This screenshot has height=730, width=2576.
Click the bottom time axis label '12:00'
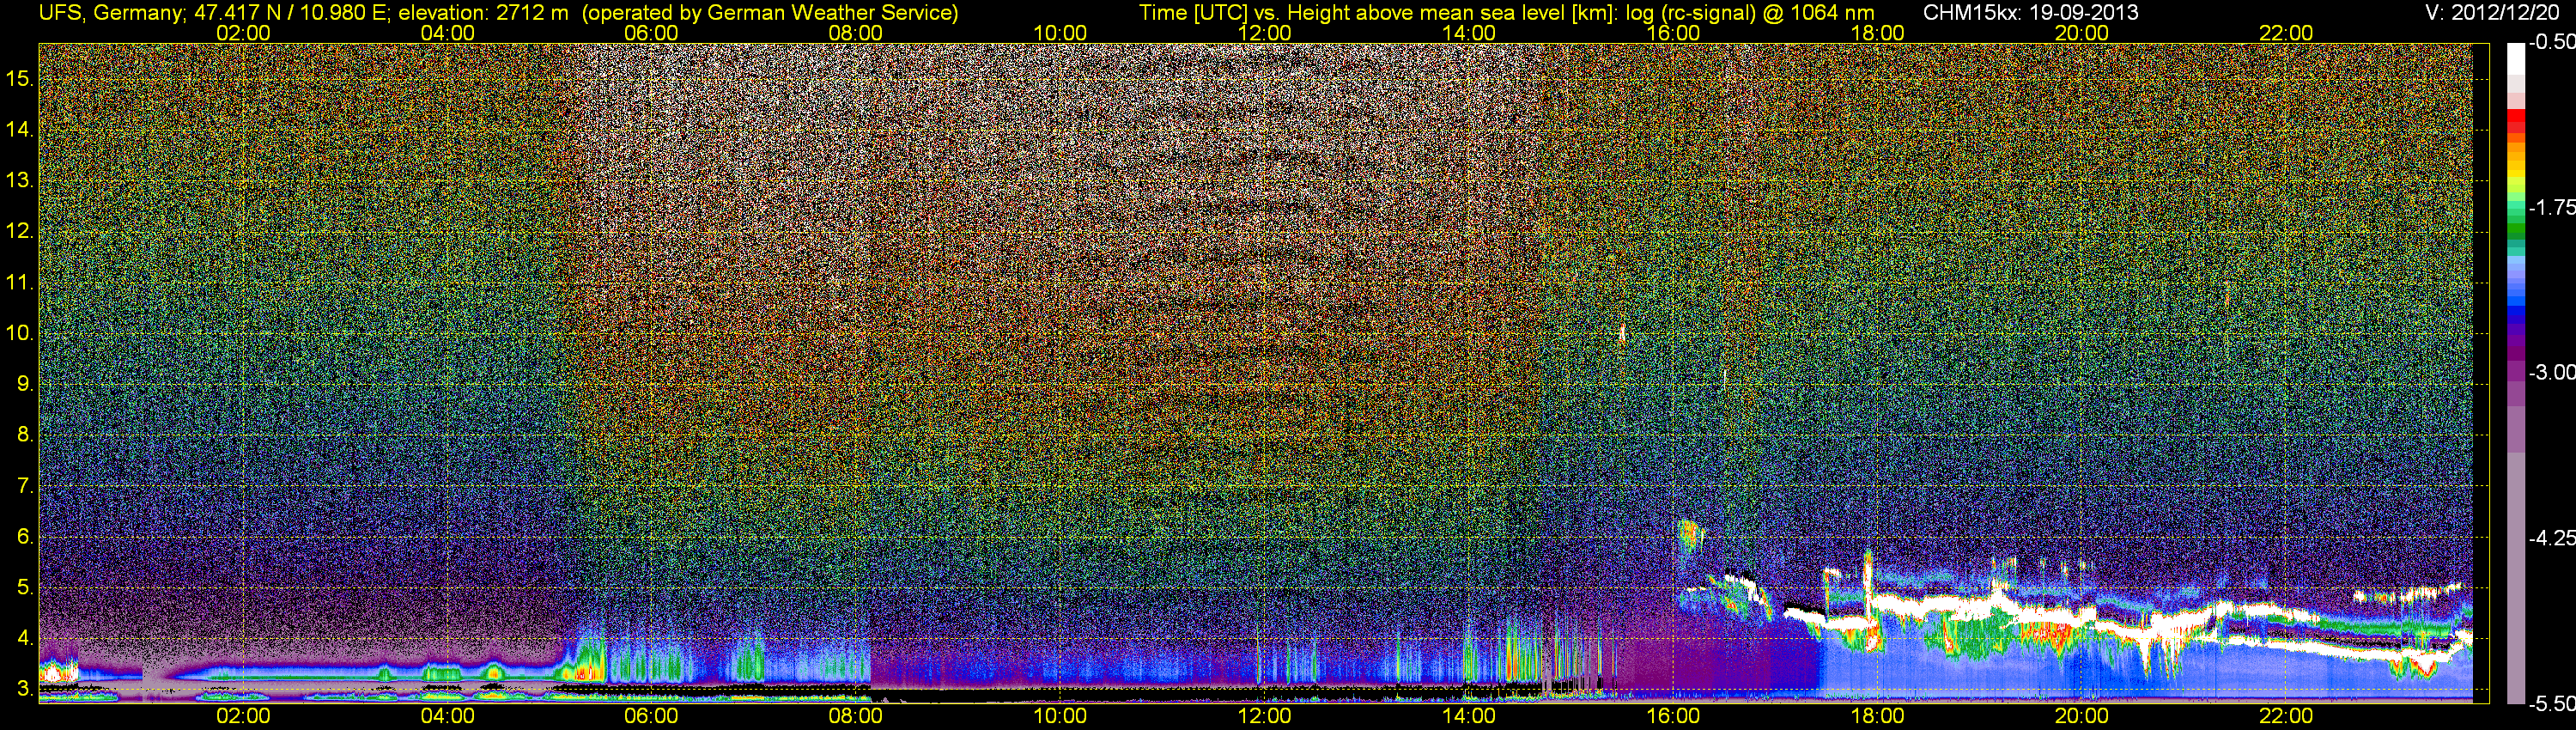(1264, 716)
